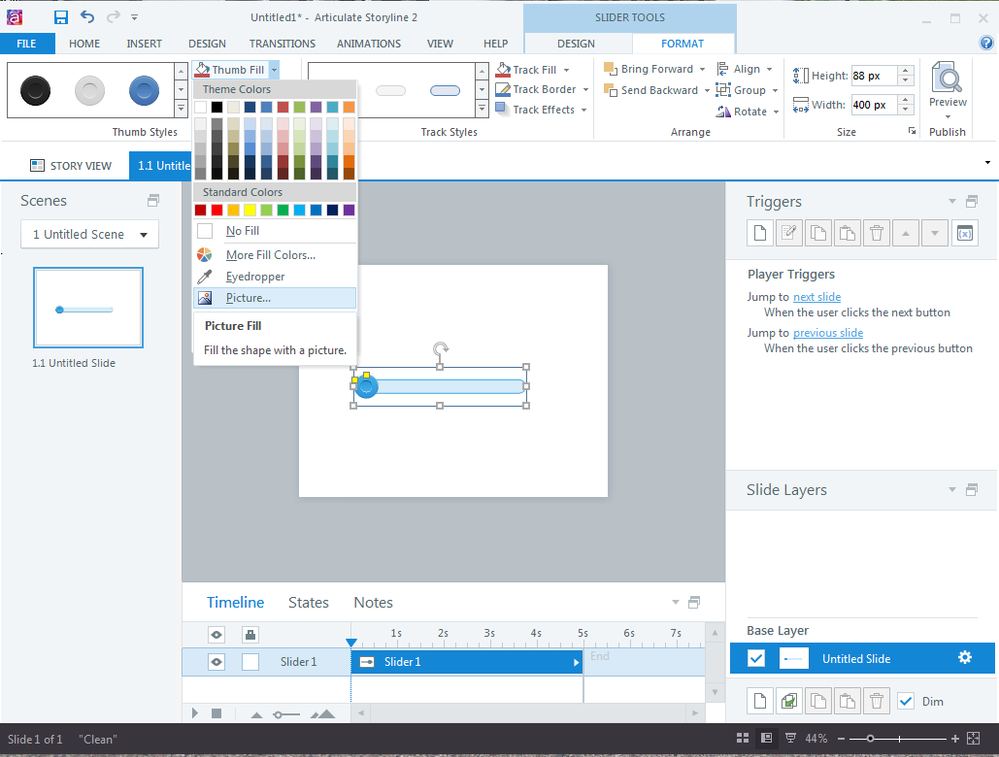This screenshot has height=757, width=999.
Task: Click the Undo arrow icon
Action: [87, 17]
